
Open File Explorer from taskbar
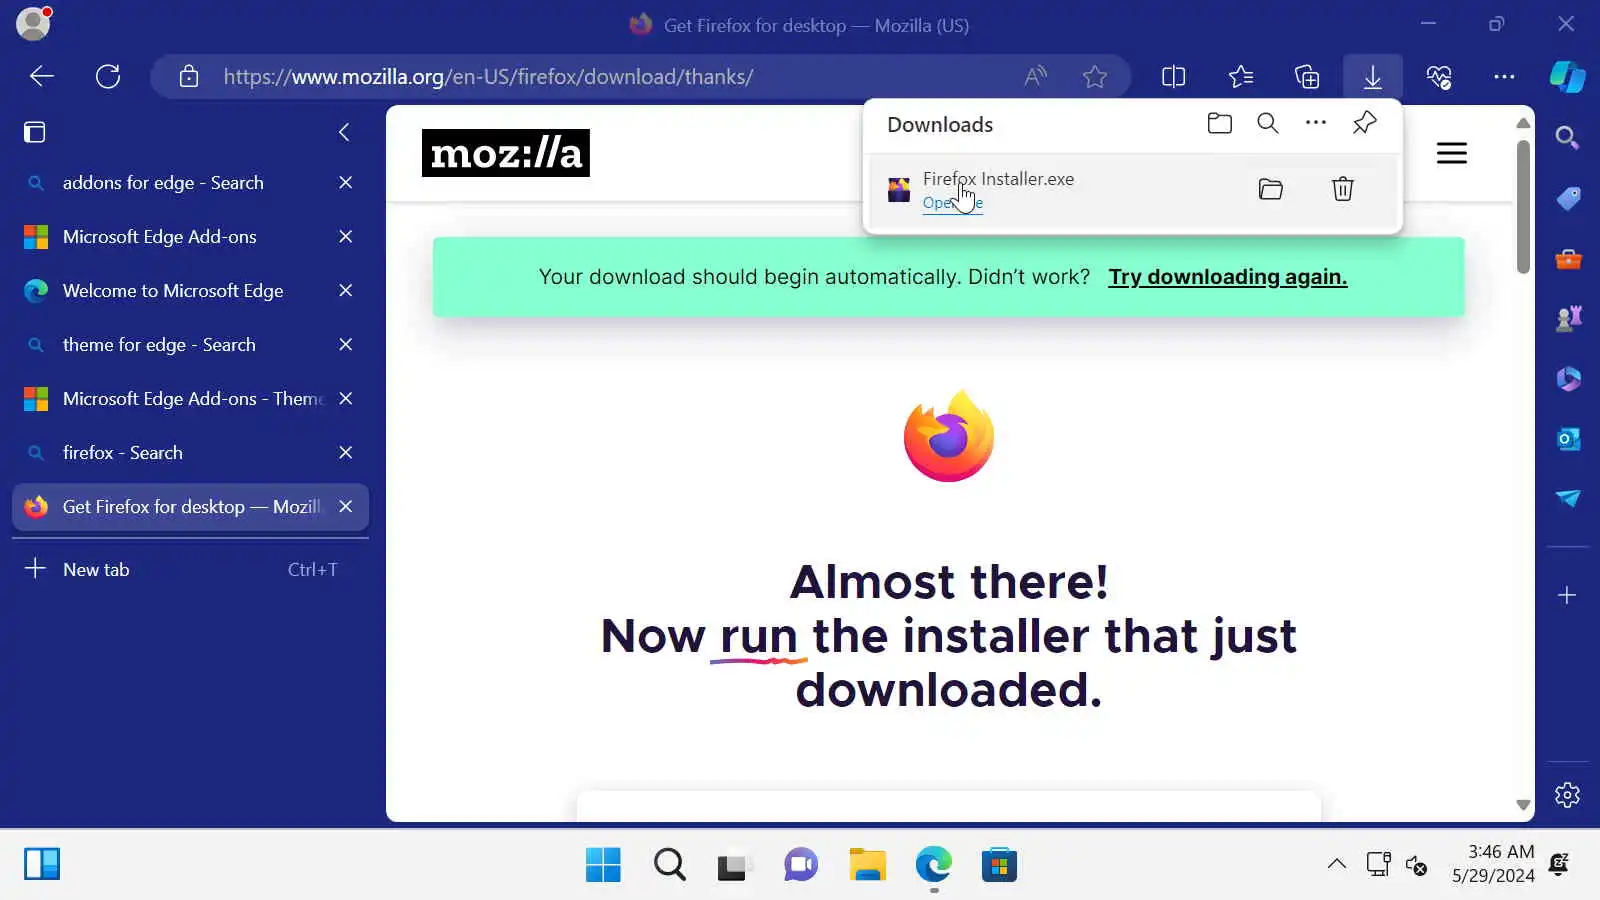point(868,865)
